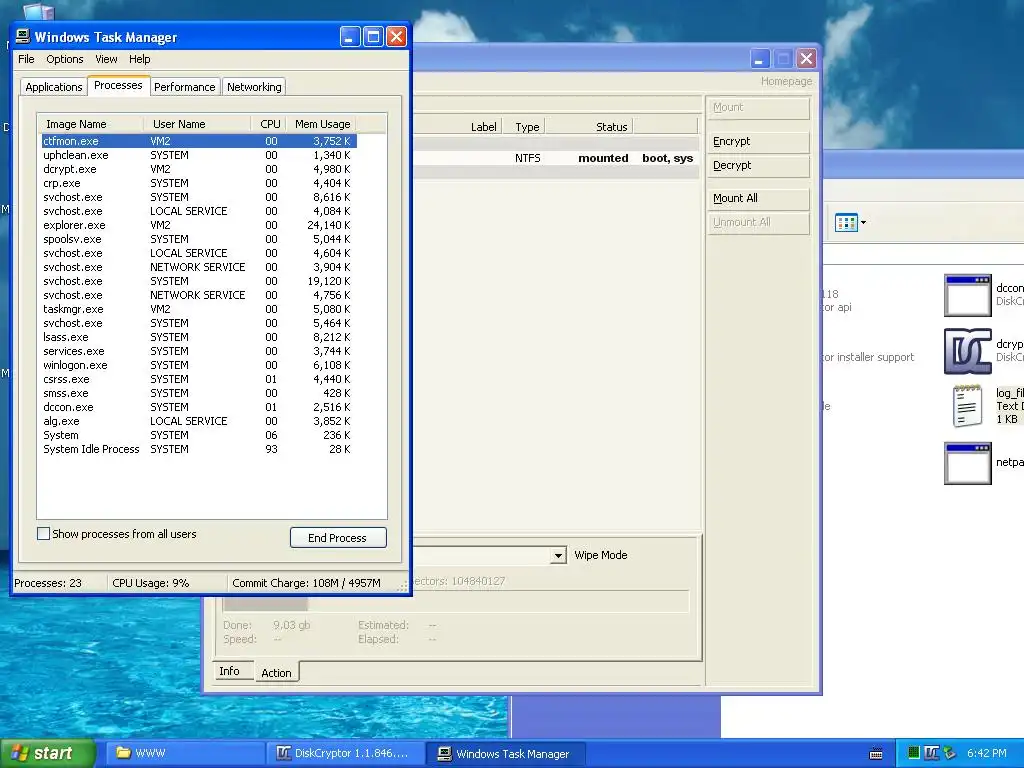Click the Decrypt button in DiskCryptor
Viewport: 1024px width, 768px height.
(x=758, y=166)
